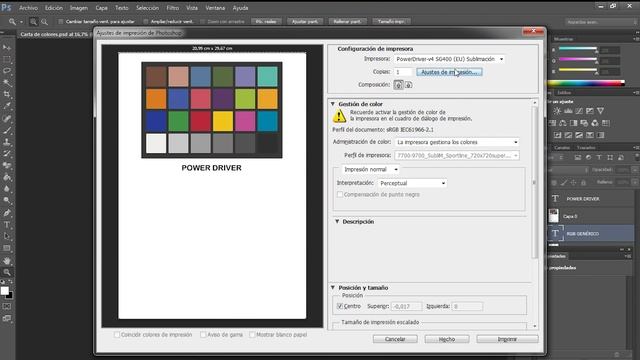Image resolution: width=640 pixels, height=360 pixels.
Task: Select the Pen tool
Action: (7, 213)
